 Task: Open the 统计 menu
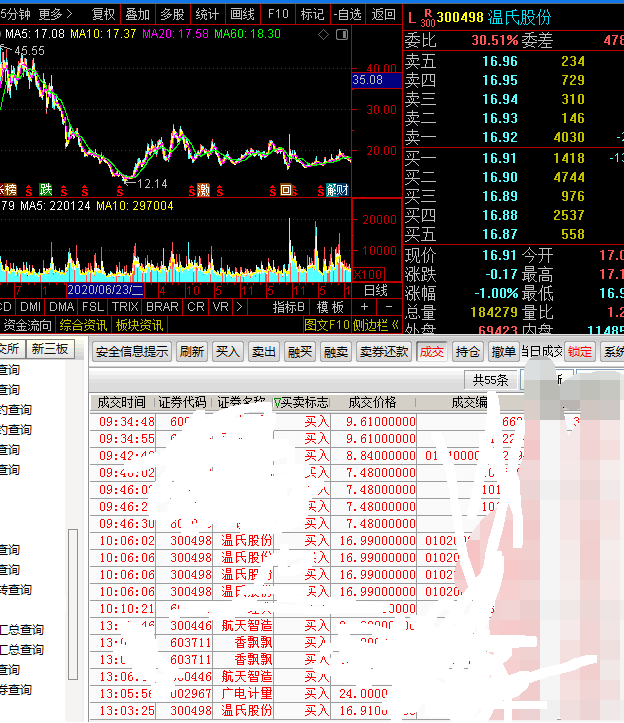pos(208,14)
